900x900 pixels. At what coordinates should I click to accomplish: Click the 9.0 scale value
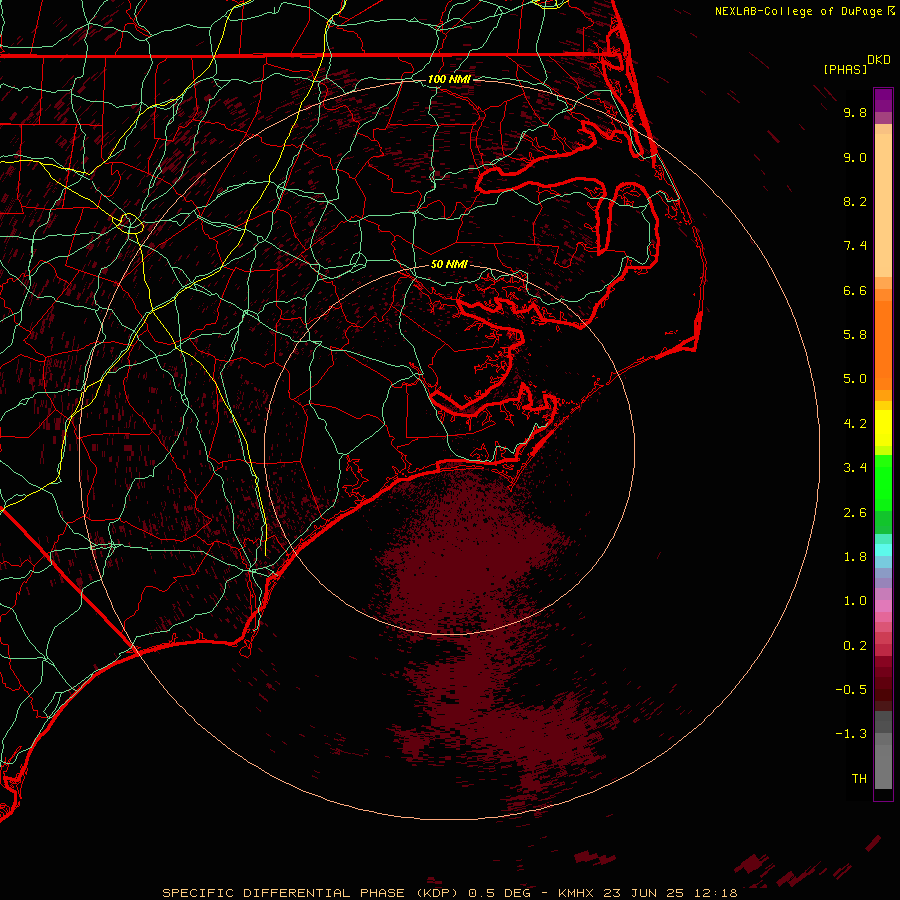coord(855,157)
